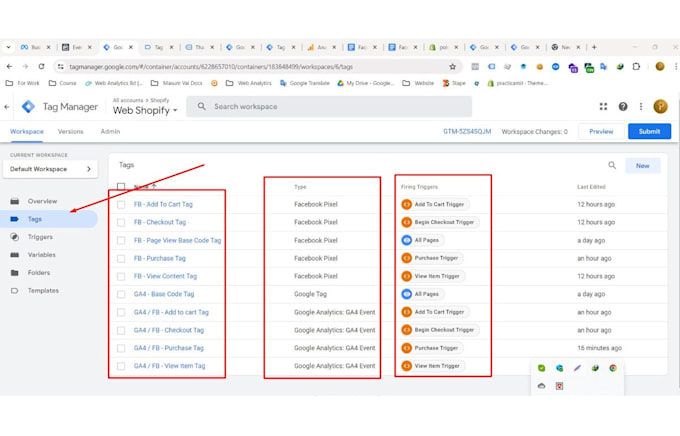Expand the Default Workspace chevron
The height and width of the screenshot is (436, 680).
pos(89,169)
